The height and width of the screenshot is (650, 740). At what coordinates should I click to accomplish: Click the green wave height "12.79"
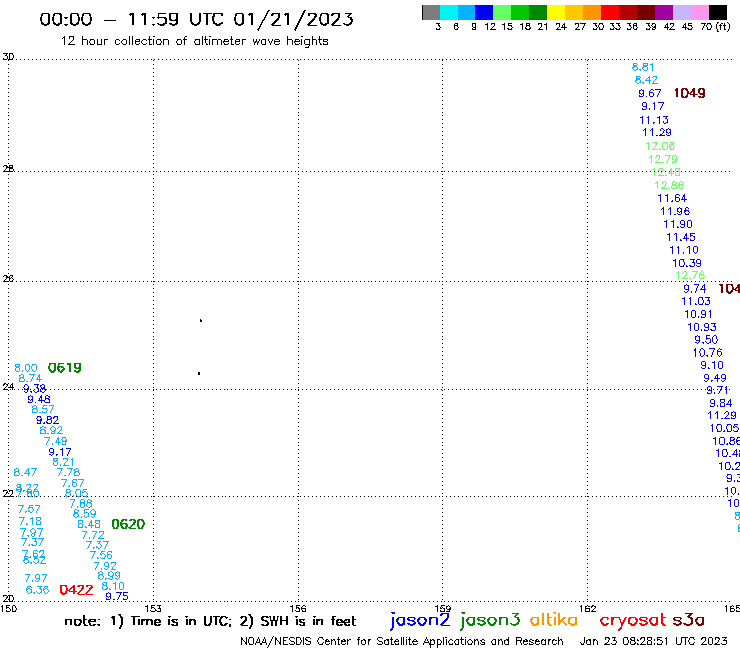tap(663, 159)
